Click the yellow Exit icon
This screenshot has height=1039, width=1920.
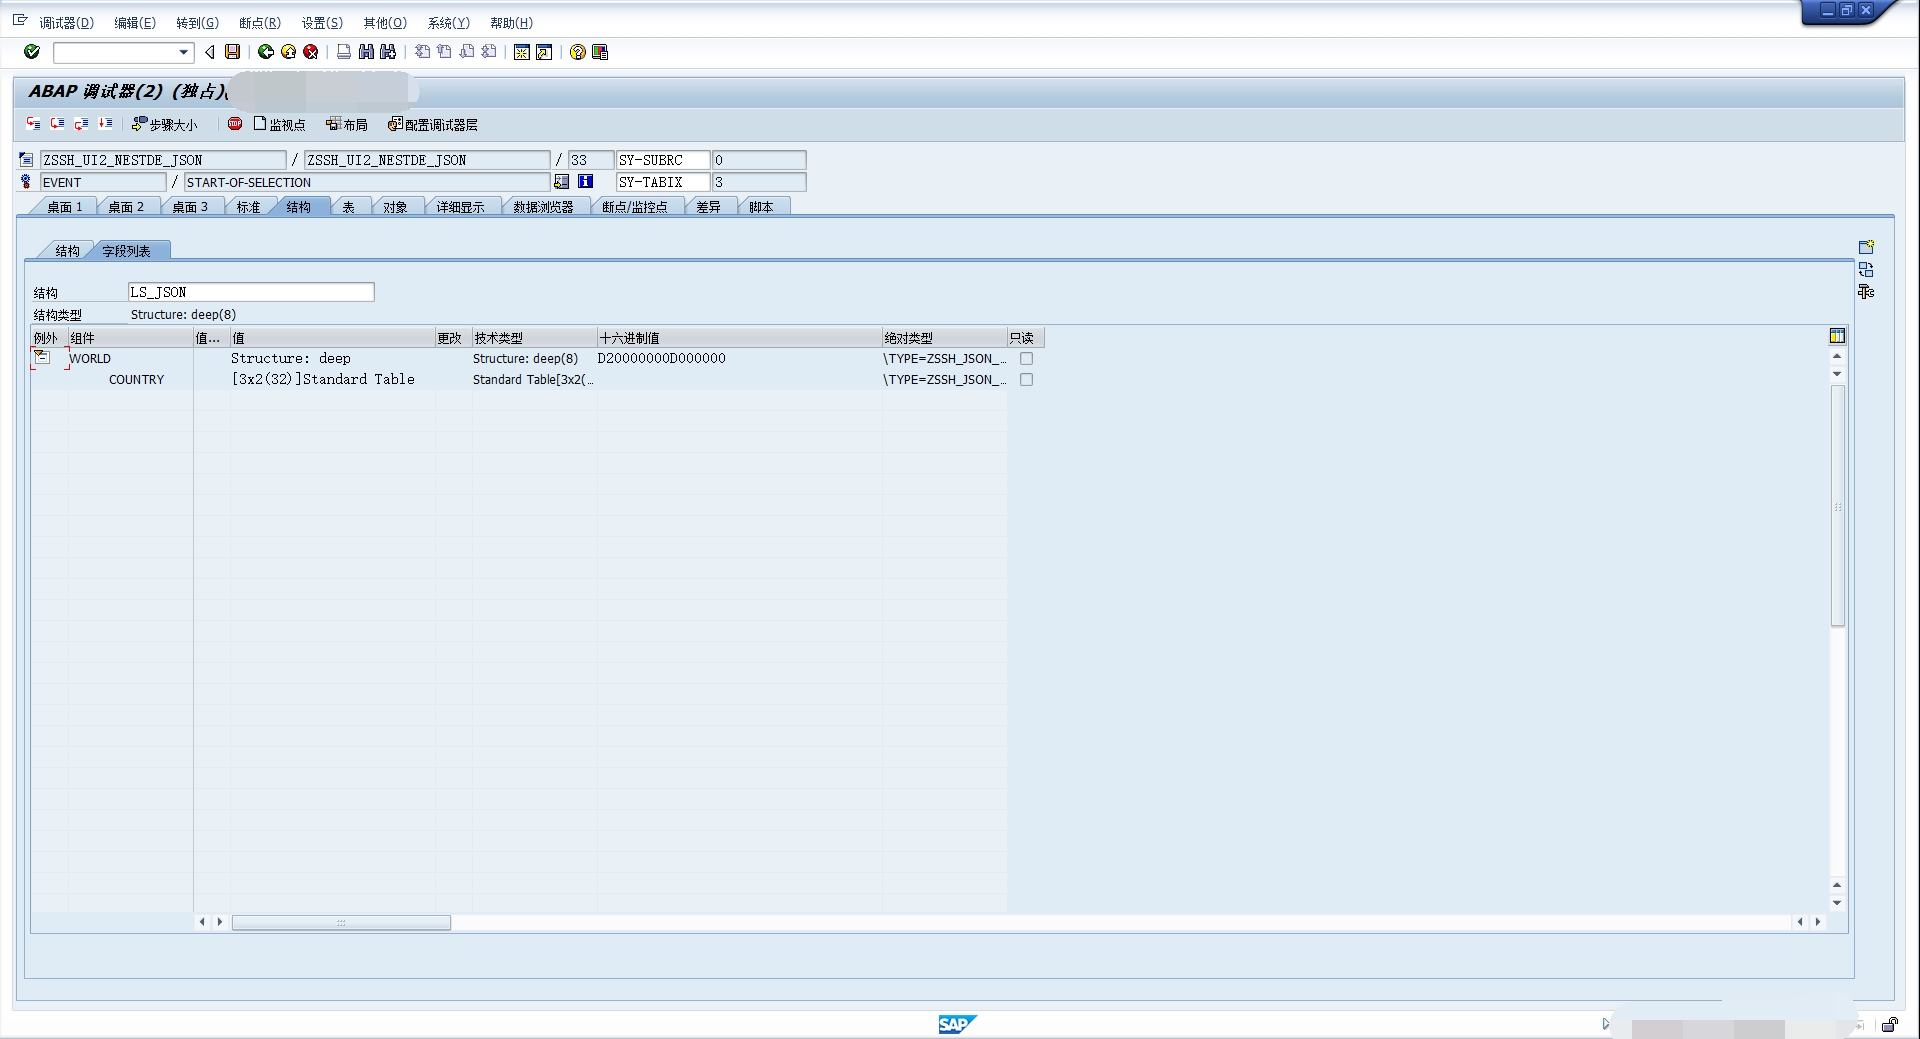coord(289,52)
